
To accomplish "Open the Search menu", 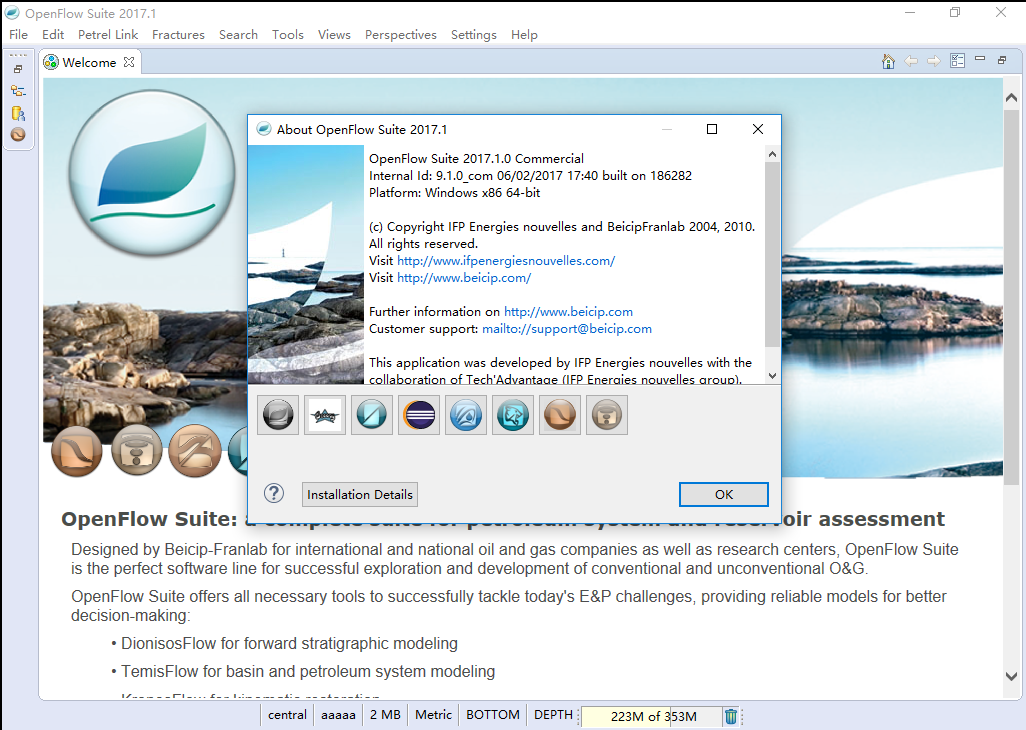I will (x=238, y=35).
